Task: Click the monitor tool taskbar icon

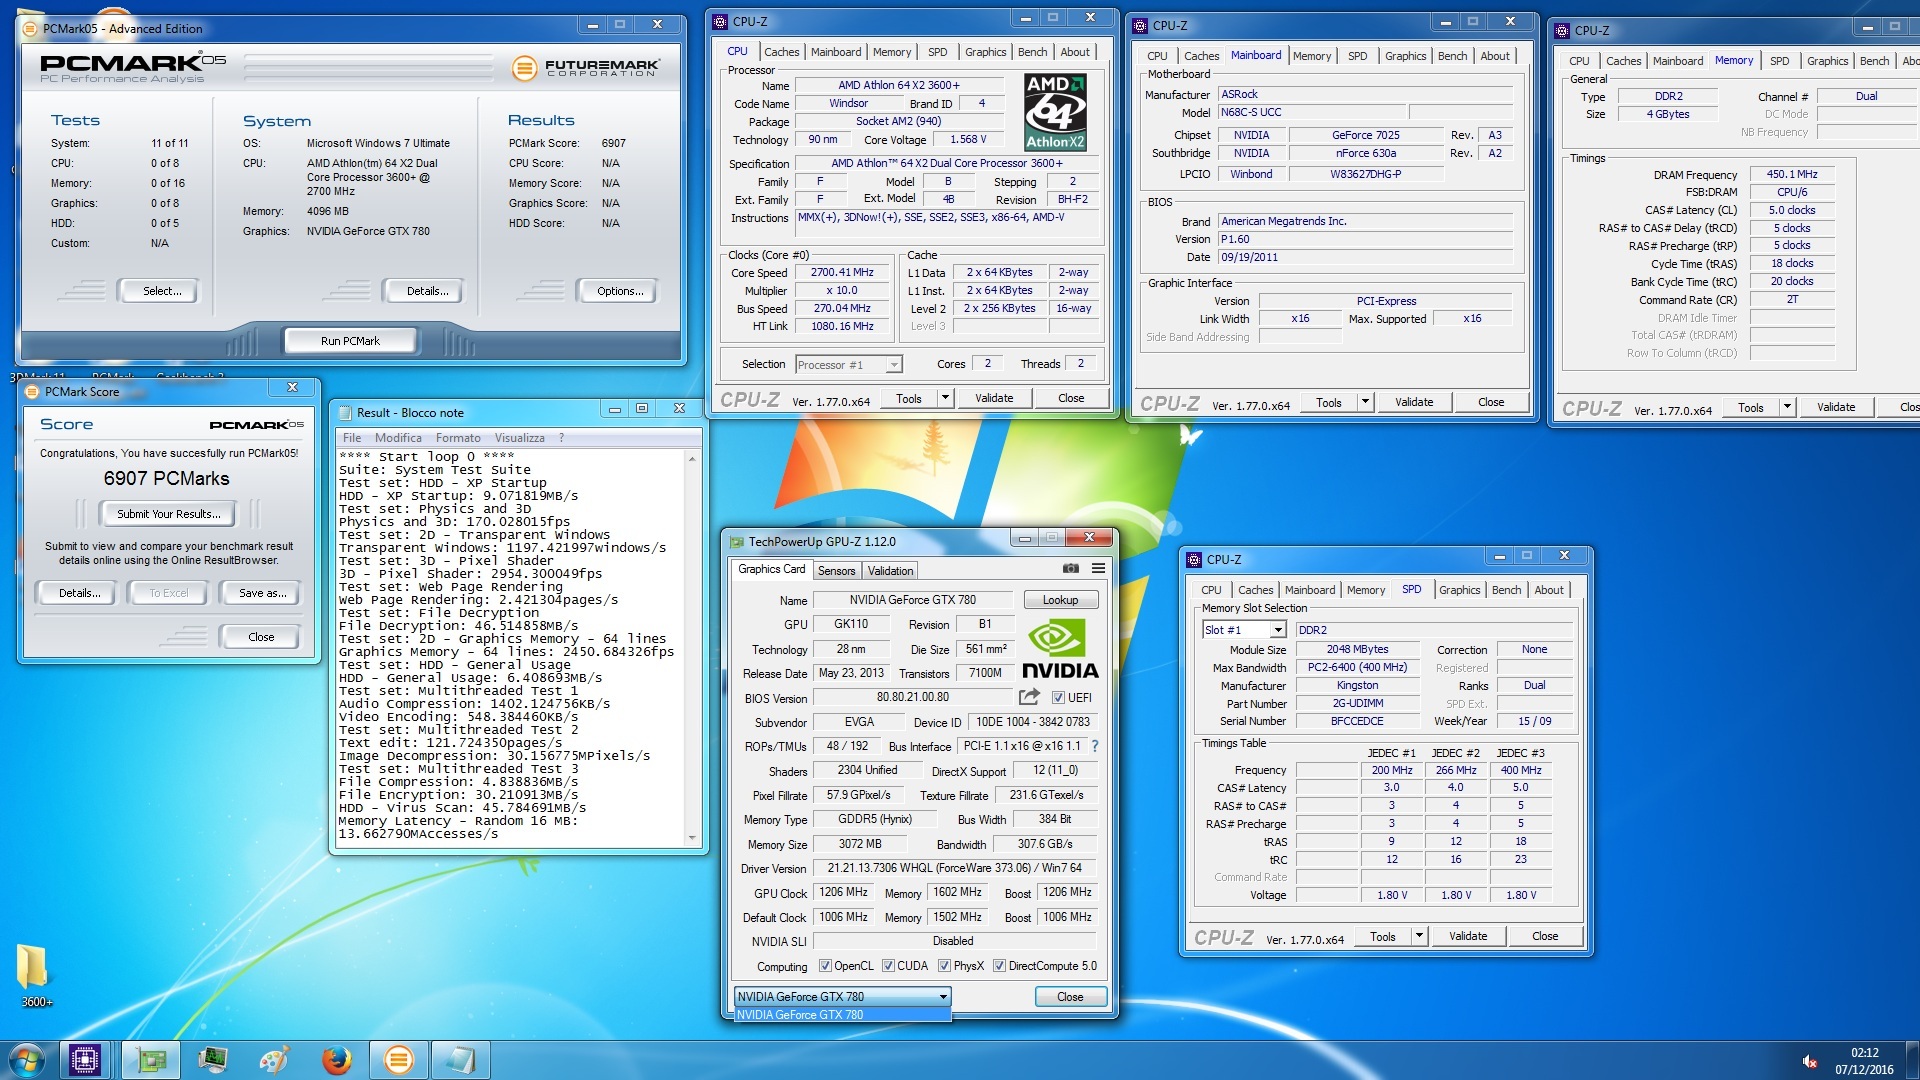Action: (x=213, y=1060)
